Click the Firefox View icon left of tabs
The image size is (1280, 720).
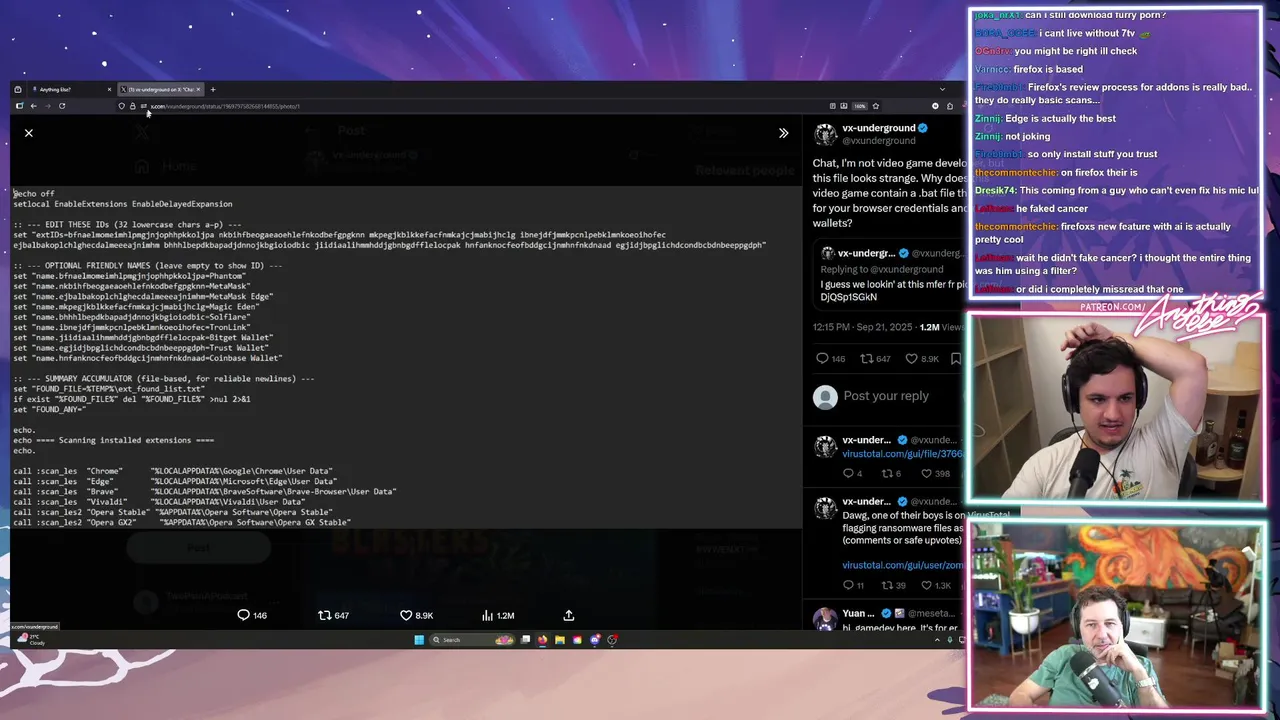click(x=18, y=89)
